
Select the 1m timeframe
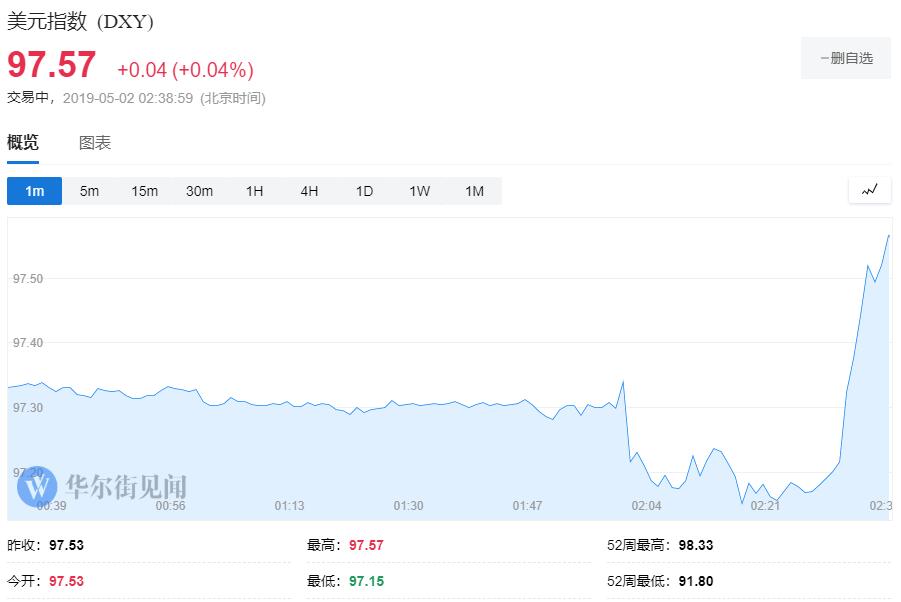tap(35, 191)
